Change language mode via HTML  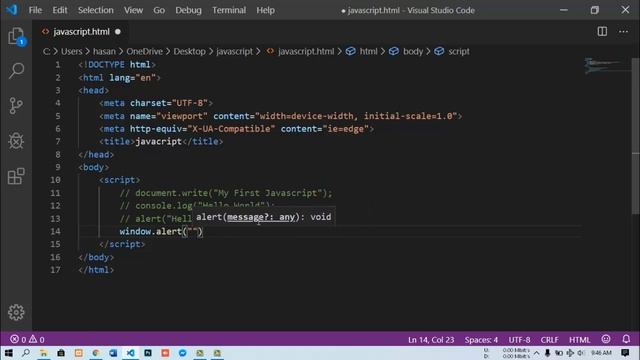point(580,340)
